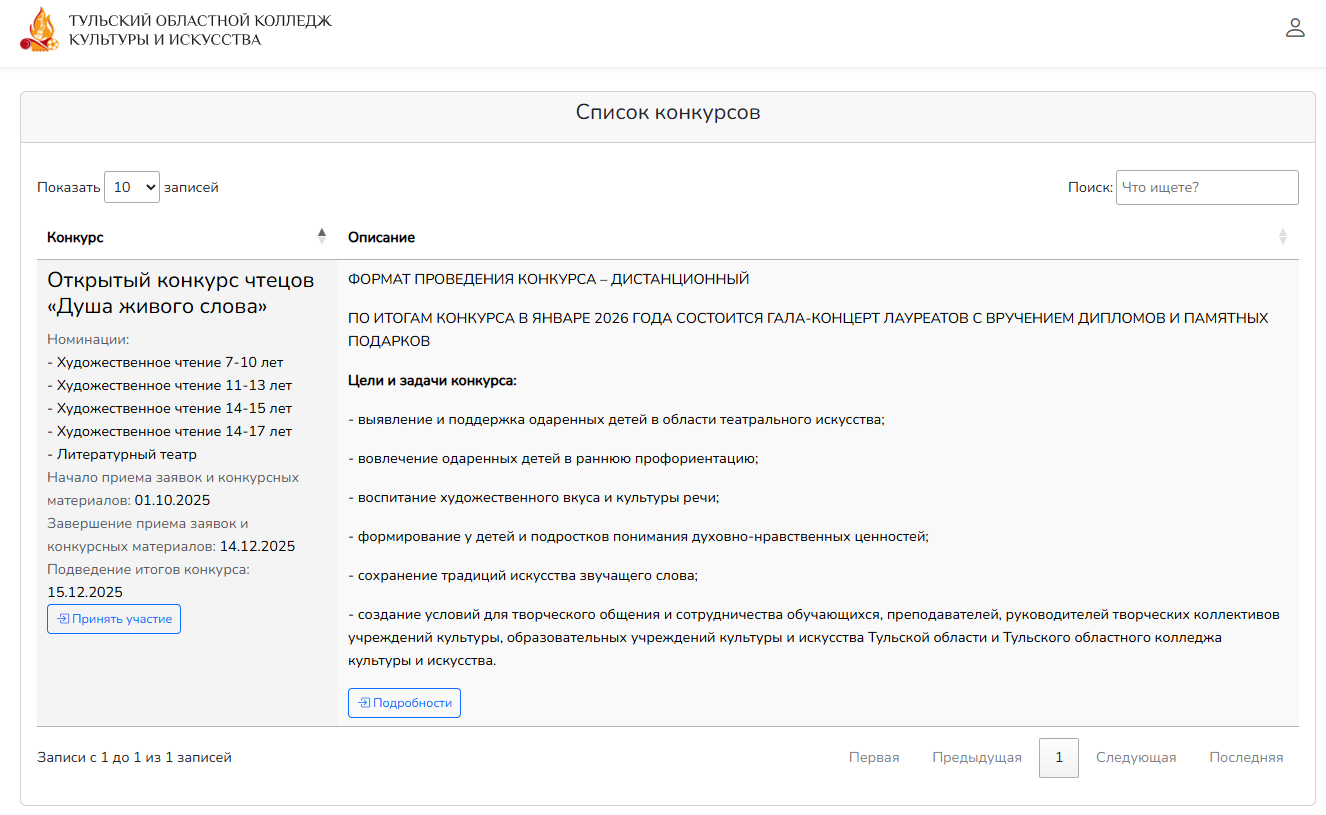This screenshot has width=1326, height=815.
Task: Click the «Душа живого слова» contest title
Action: [180, 293]
